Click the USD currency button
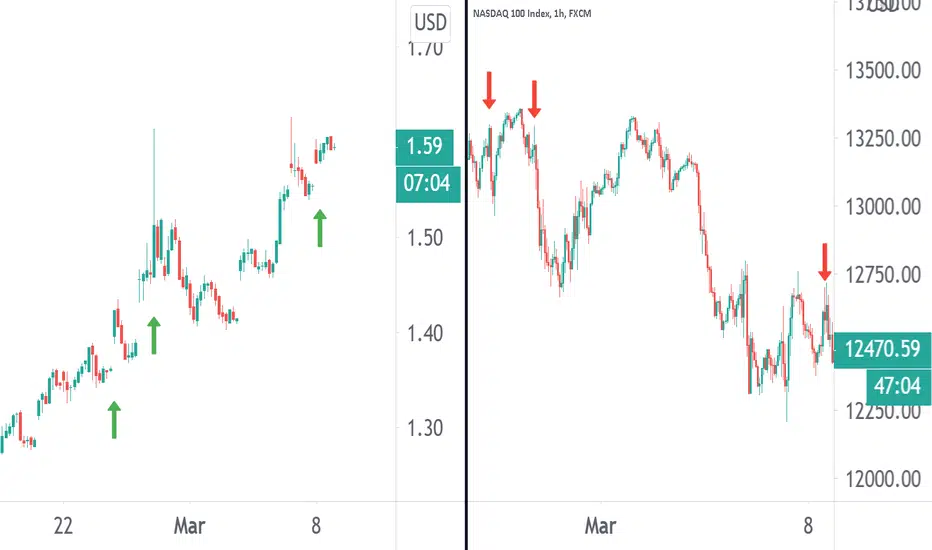932x550 pixels. (x=430, y=23)
